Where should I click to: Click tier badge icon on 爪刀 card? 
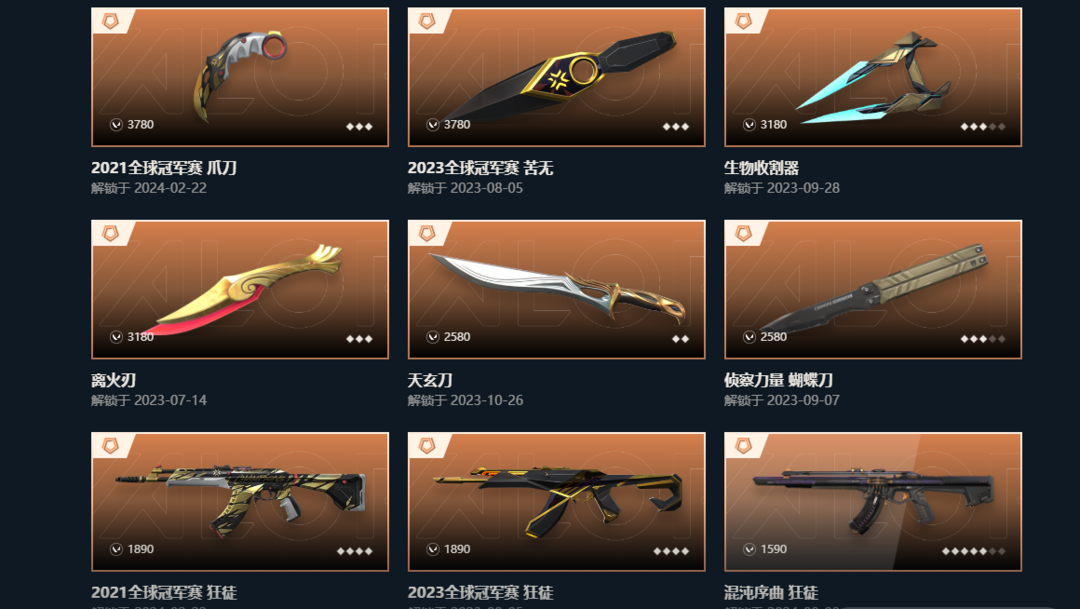pyautogui.click(x=110, y=21)
